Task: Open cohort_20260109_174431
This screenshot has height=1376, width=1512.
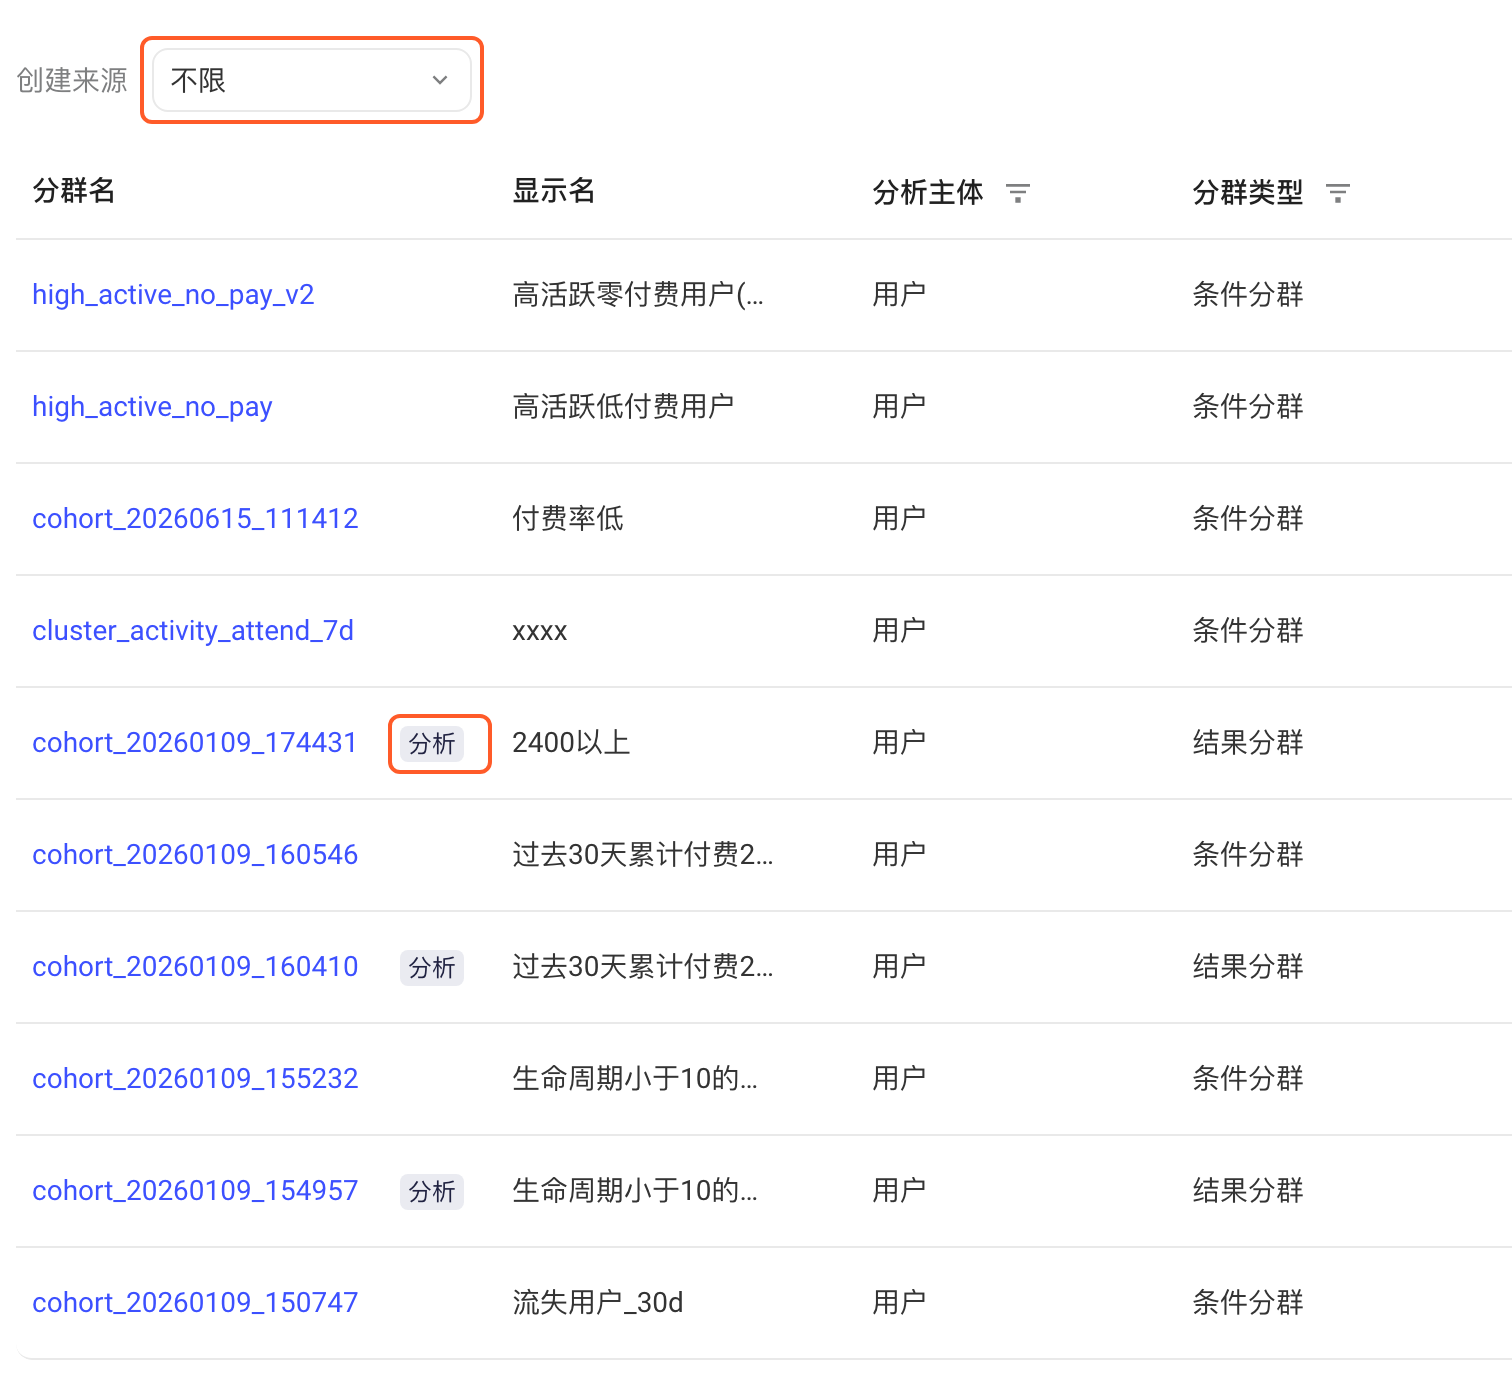Action: (195, 743)
